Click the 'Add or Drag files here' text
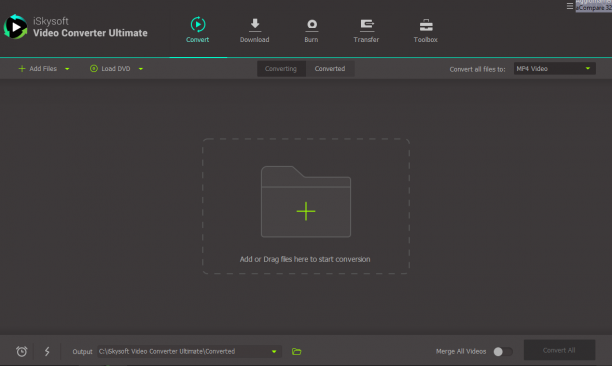 click(305, 259)
